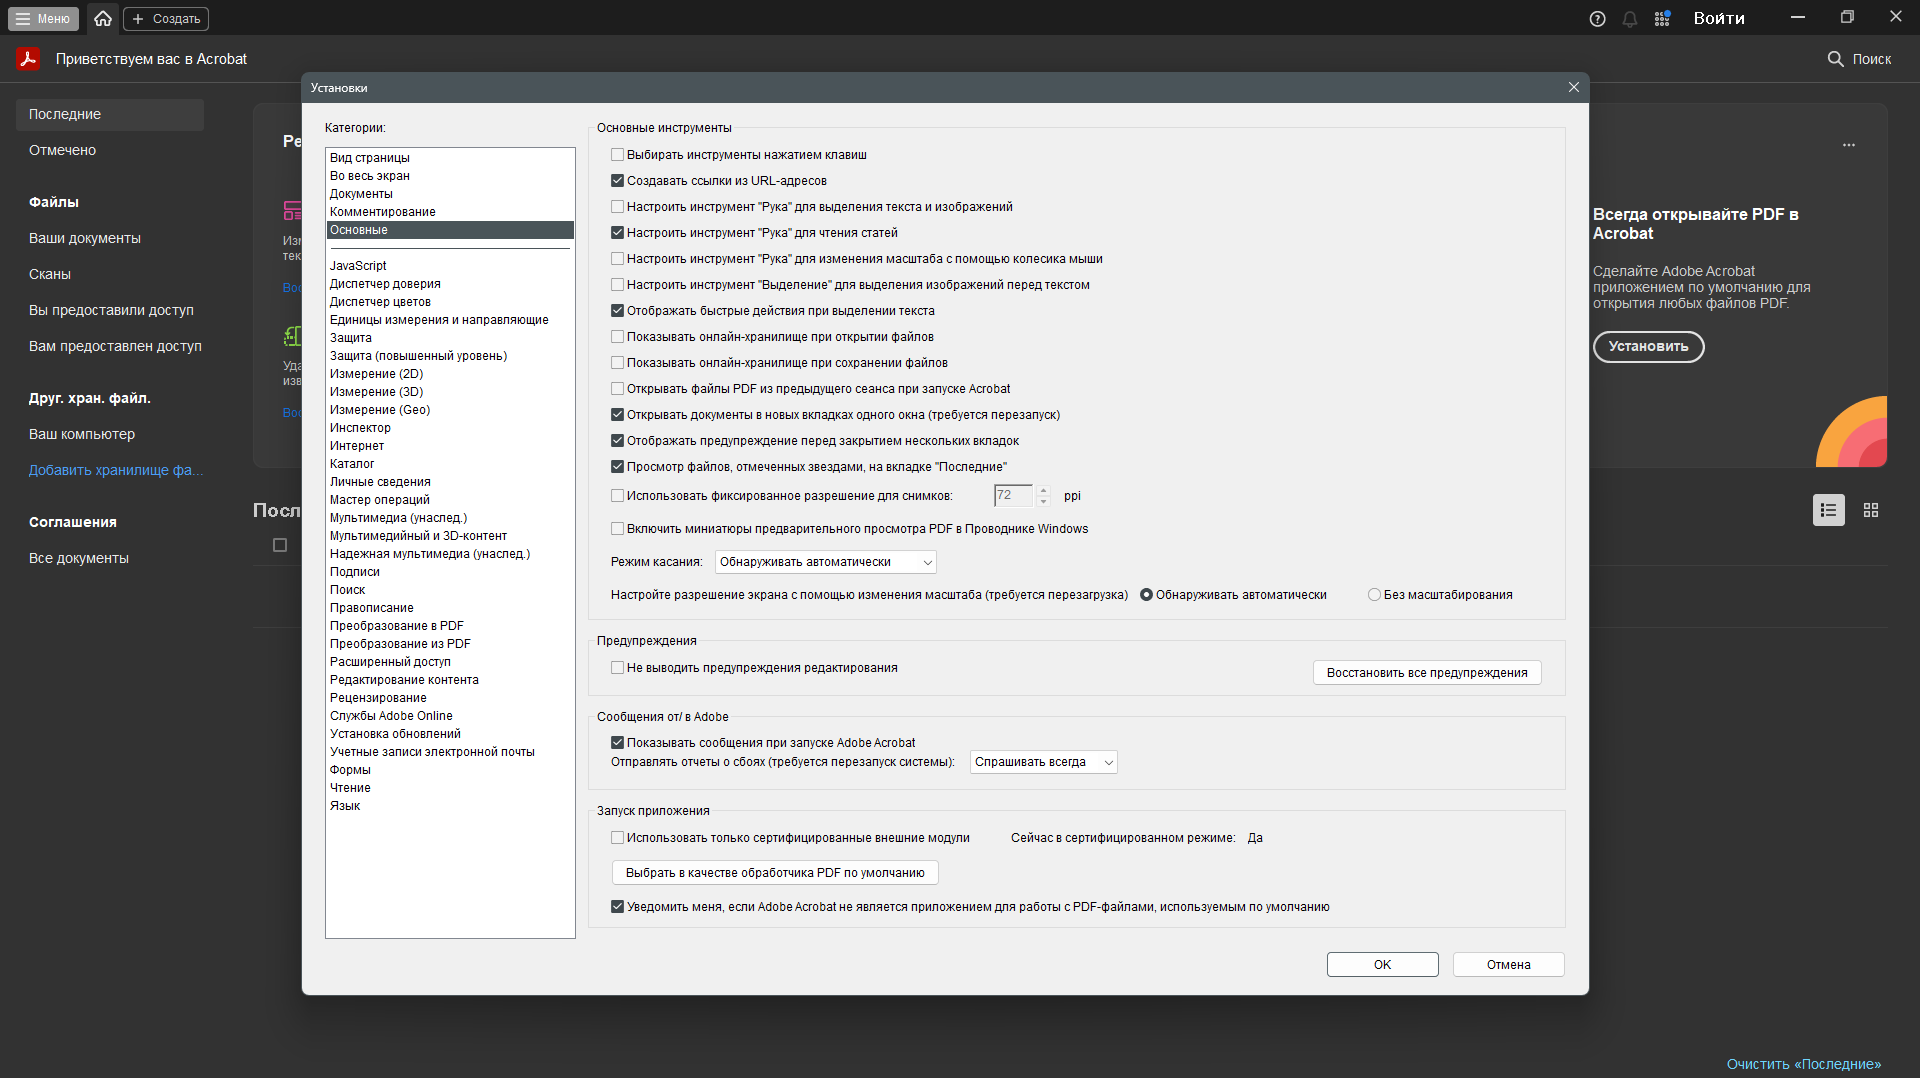Click 'Очистить «Последние»' link
1920x1080 pixels.
click(1803, 1064)
